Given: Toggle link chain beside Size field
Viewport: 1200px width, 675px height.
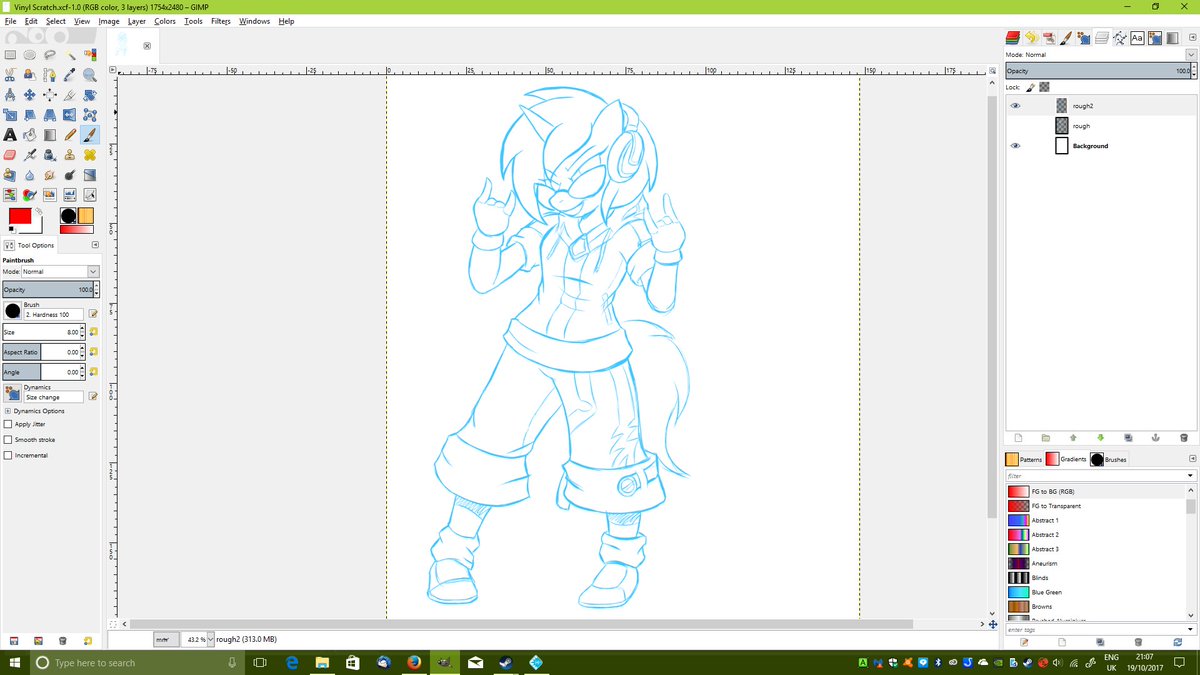Looking at the screenshot, I should pyautogui.click(x=93, y=332).
